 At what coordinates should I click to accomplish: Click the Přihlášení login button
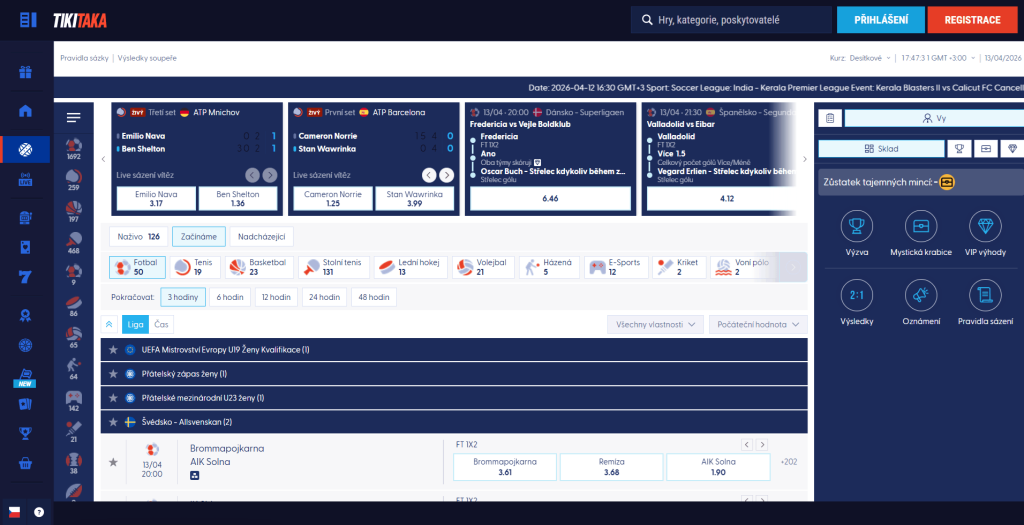pos(880,20)
